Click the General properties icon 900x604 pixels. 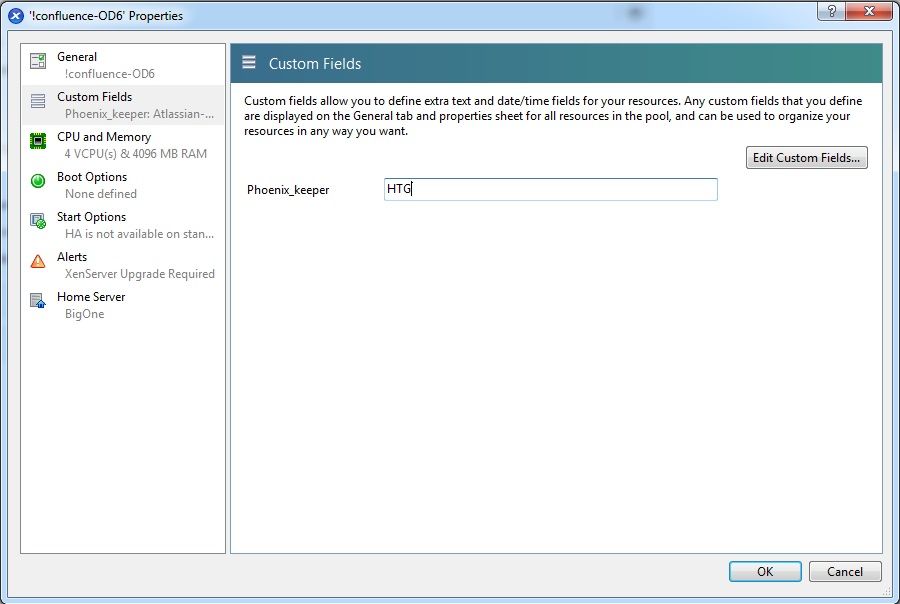coord(38,61)
